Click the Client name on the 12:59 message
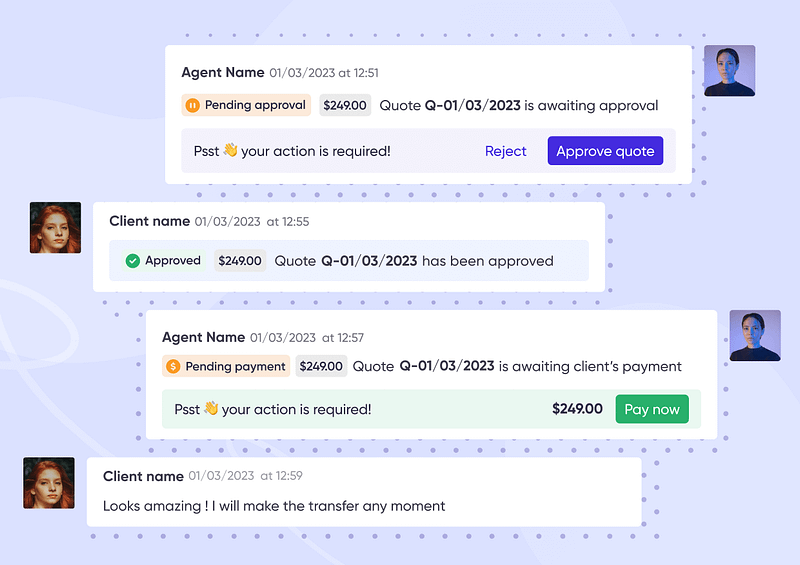This screenshot has width=800, height=565. [x=143, y=476]
